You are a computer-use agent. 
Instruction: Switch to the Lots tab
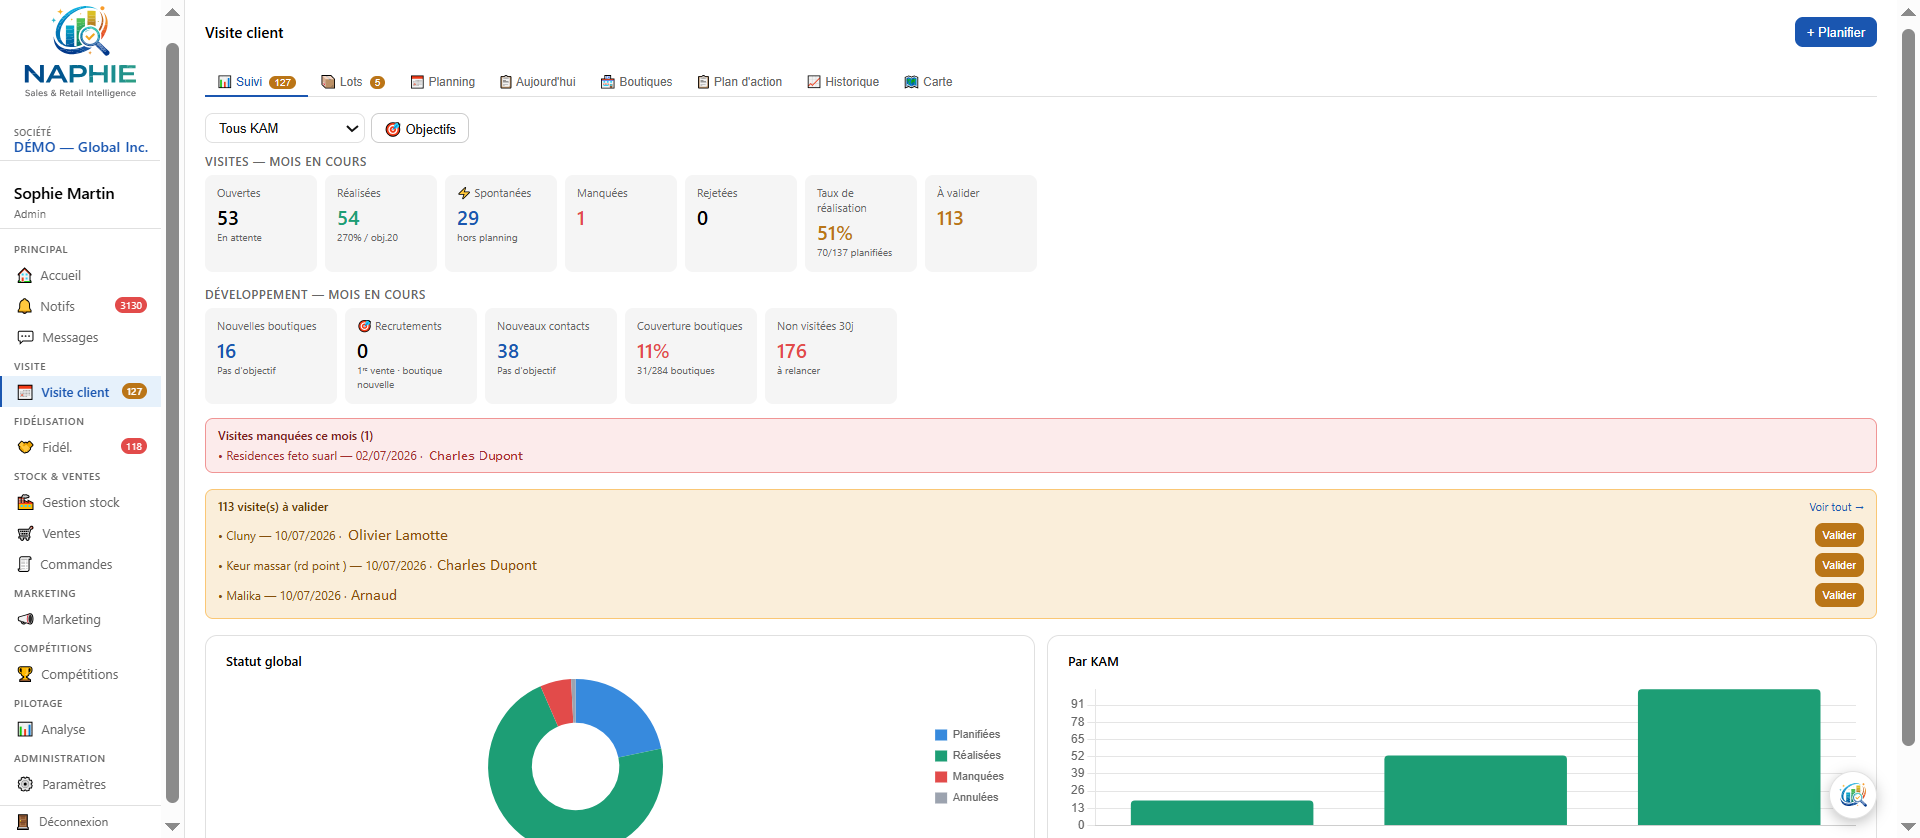[353, 82]
